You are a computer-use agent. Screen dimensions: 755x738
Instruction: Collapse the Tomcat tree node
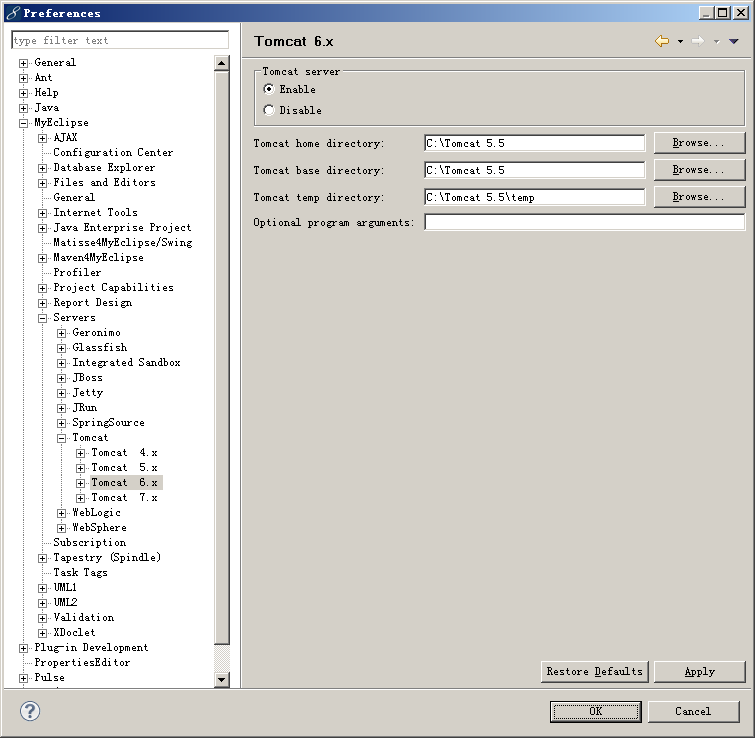tap(61, 438)
